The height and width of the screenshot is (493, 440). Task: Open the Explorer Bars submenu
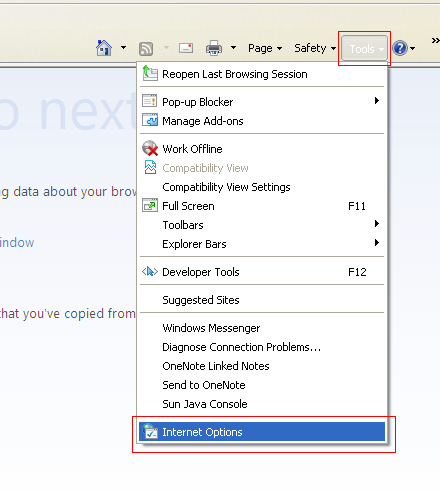click(x=262, y=244)
